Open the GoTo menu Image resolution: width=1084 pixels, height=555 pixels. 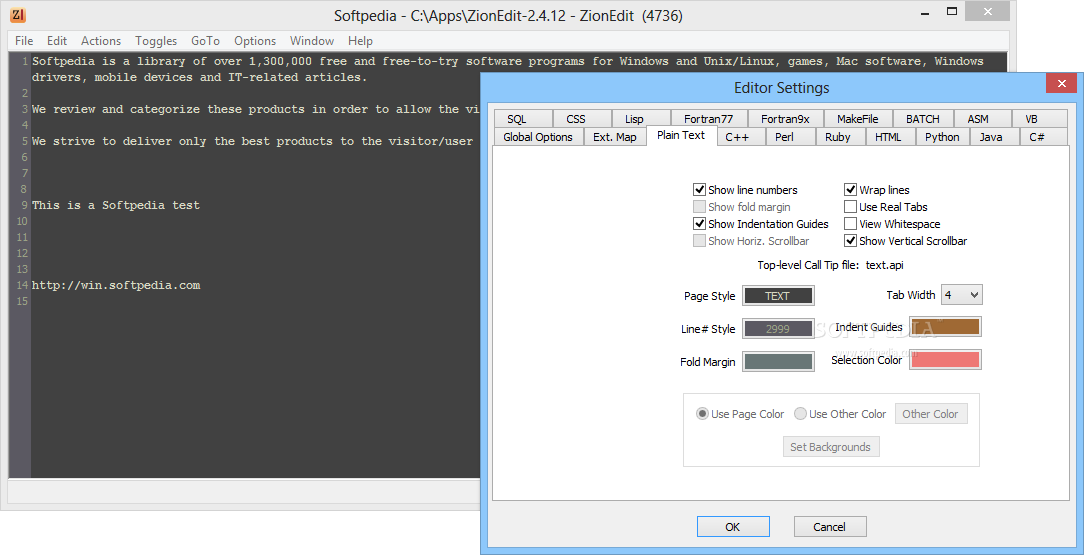205,41
